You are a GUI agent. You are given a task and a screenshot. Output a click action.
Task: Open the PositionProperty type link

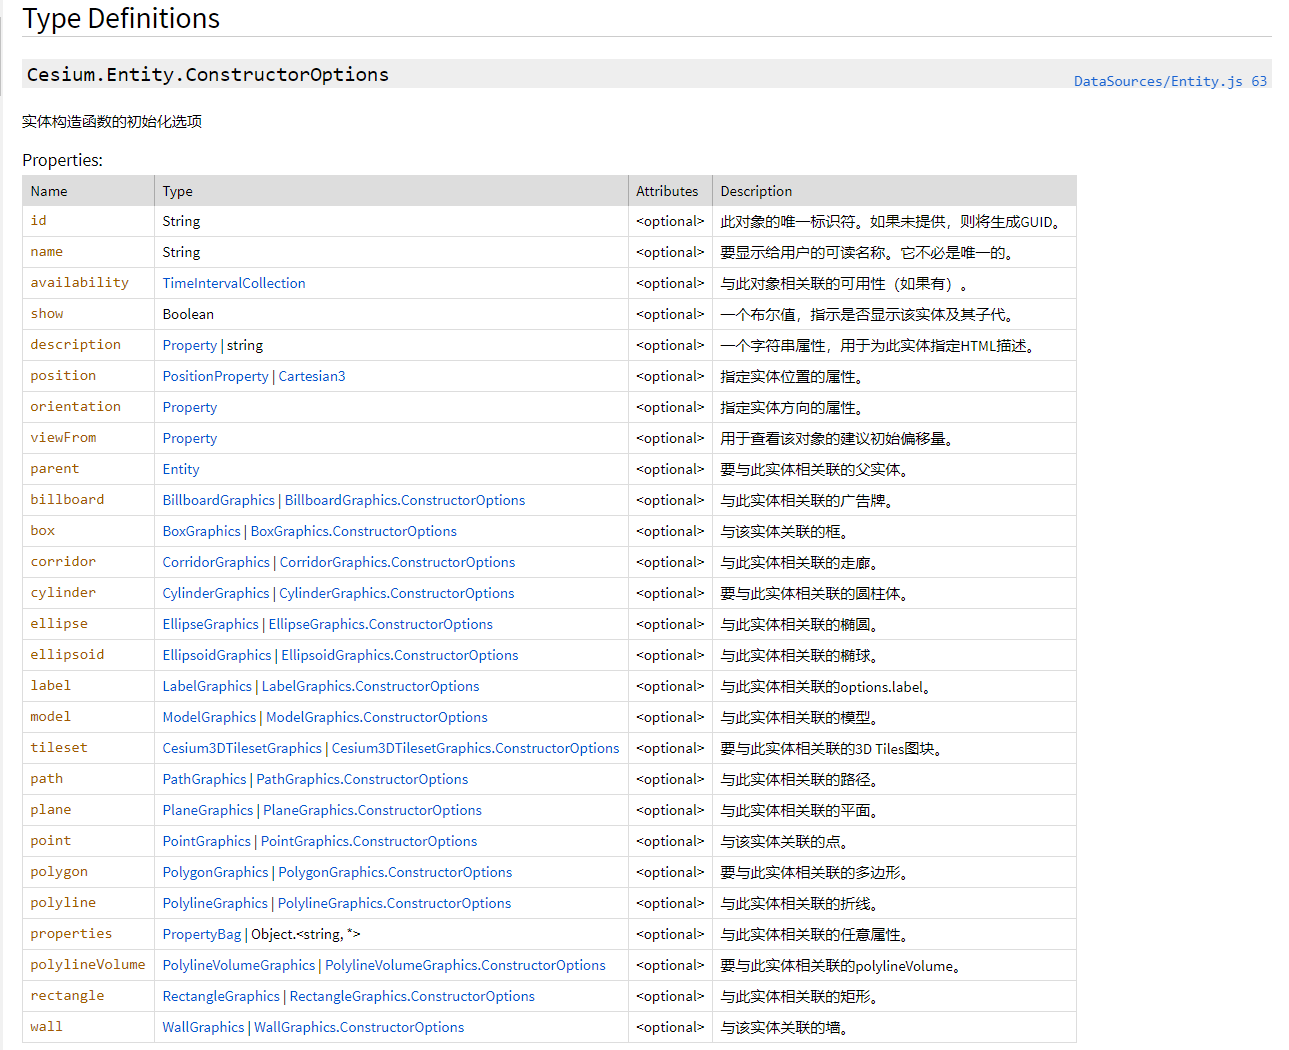pyautogui.click(x=216, y=376)
